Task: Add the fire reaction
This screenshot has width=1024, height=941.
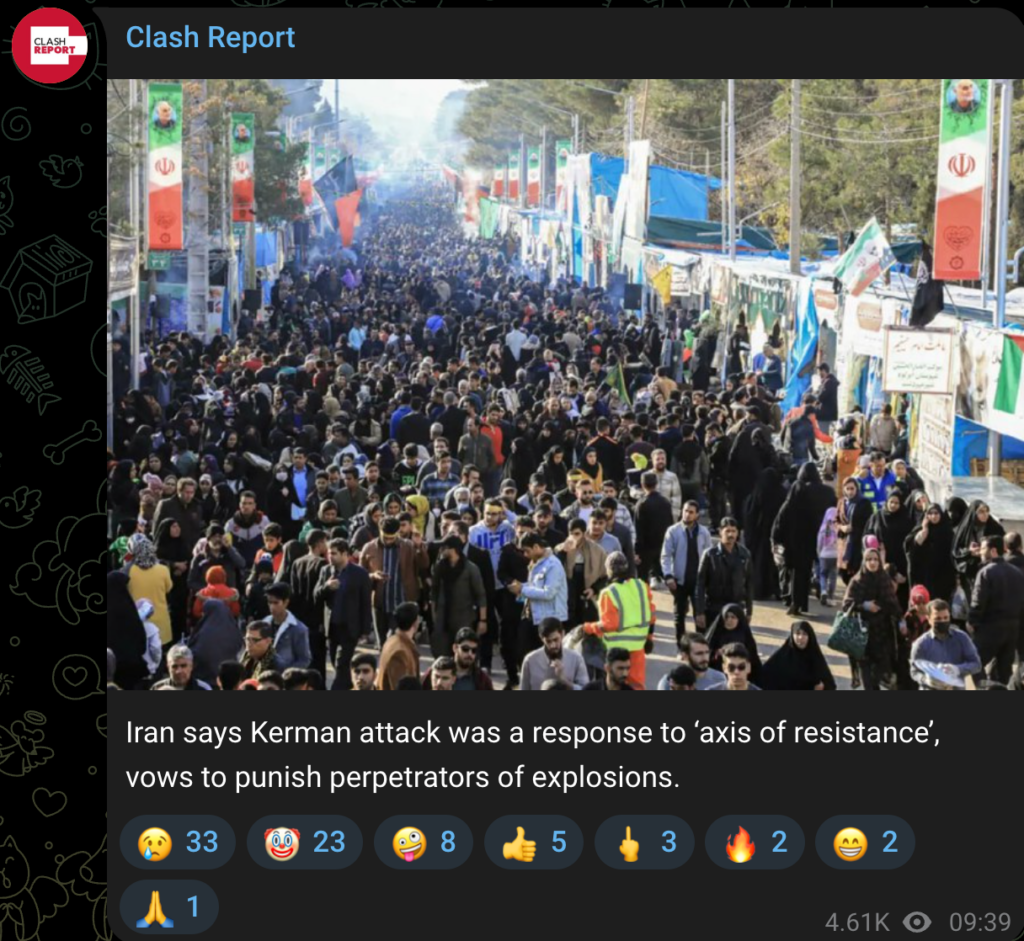Action: 754,842
